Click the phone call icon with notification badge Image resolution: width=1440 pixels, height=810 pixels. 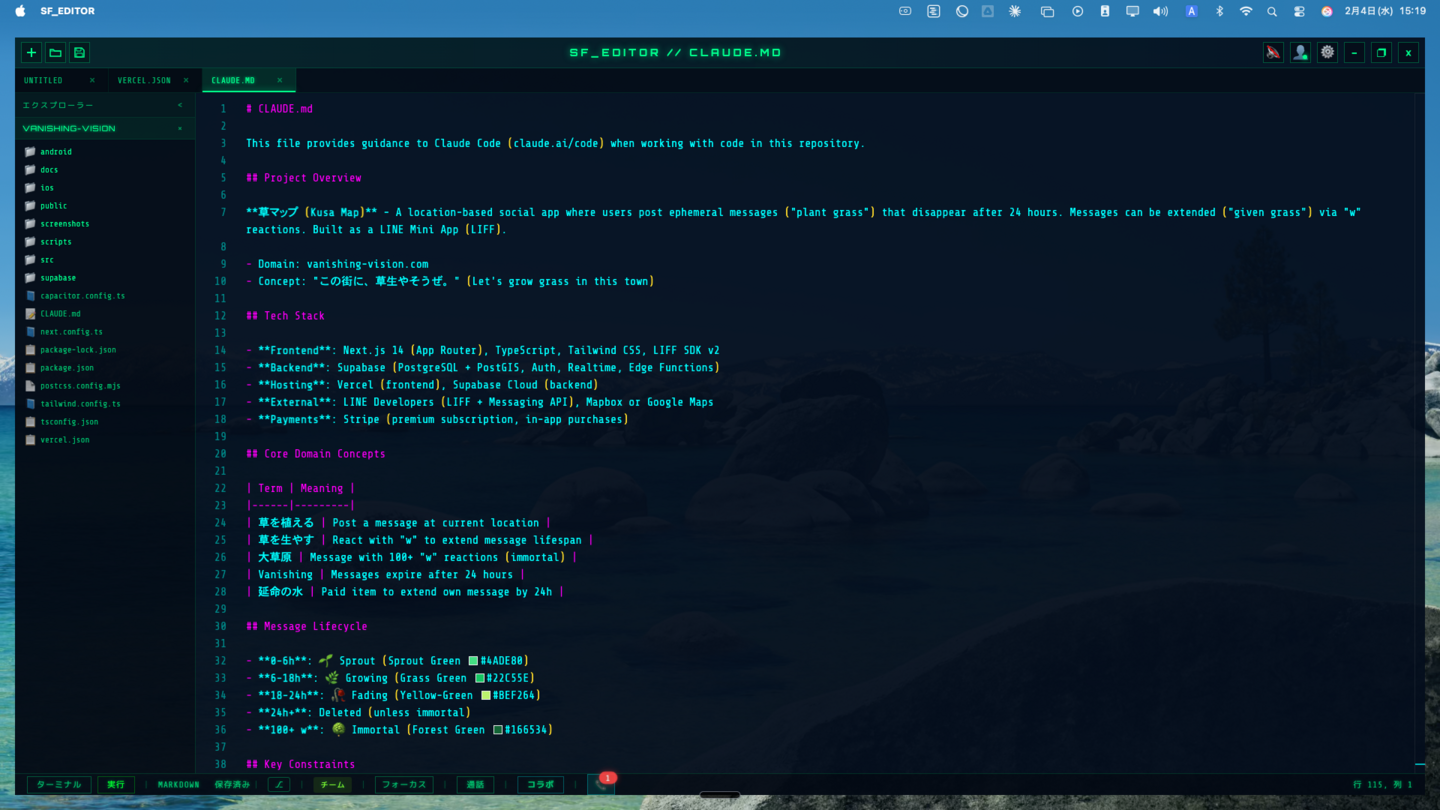coord(602,785)
